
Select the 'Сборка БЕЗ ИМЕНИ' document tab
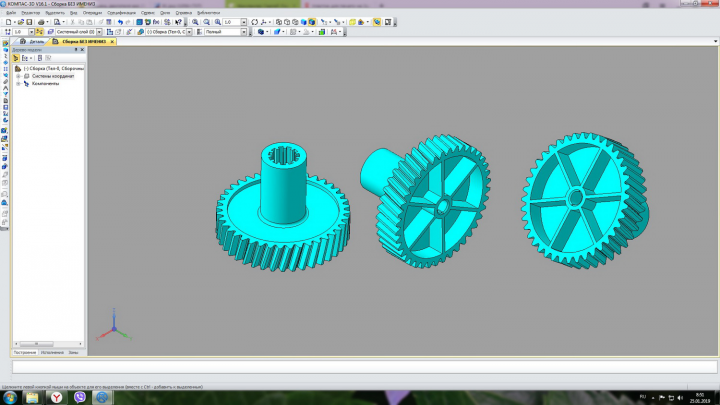point(84,42)
